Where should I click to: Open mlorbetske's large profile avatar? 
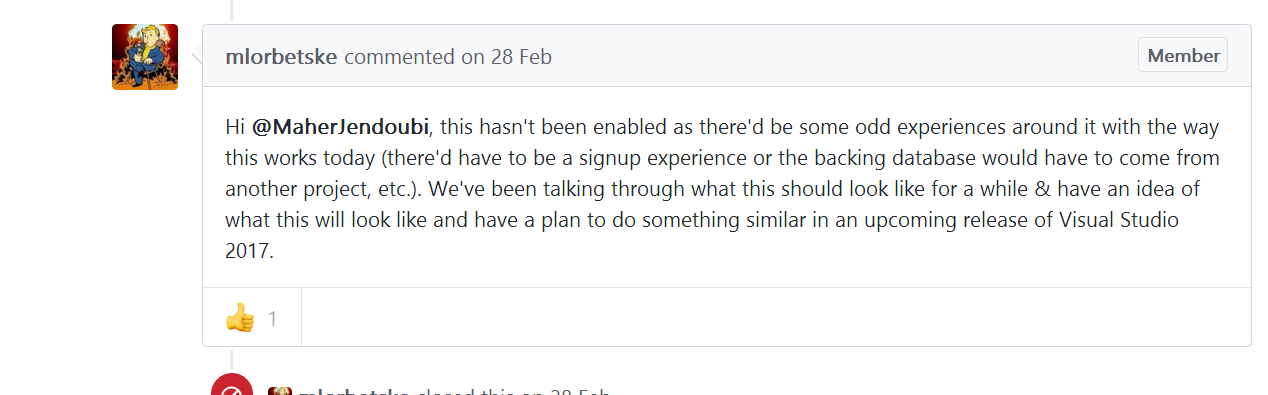(145, 57)
